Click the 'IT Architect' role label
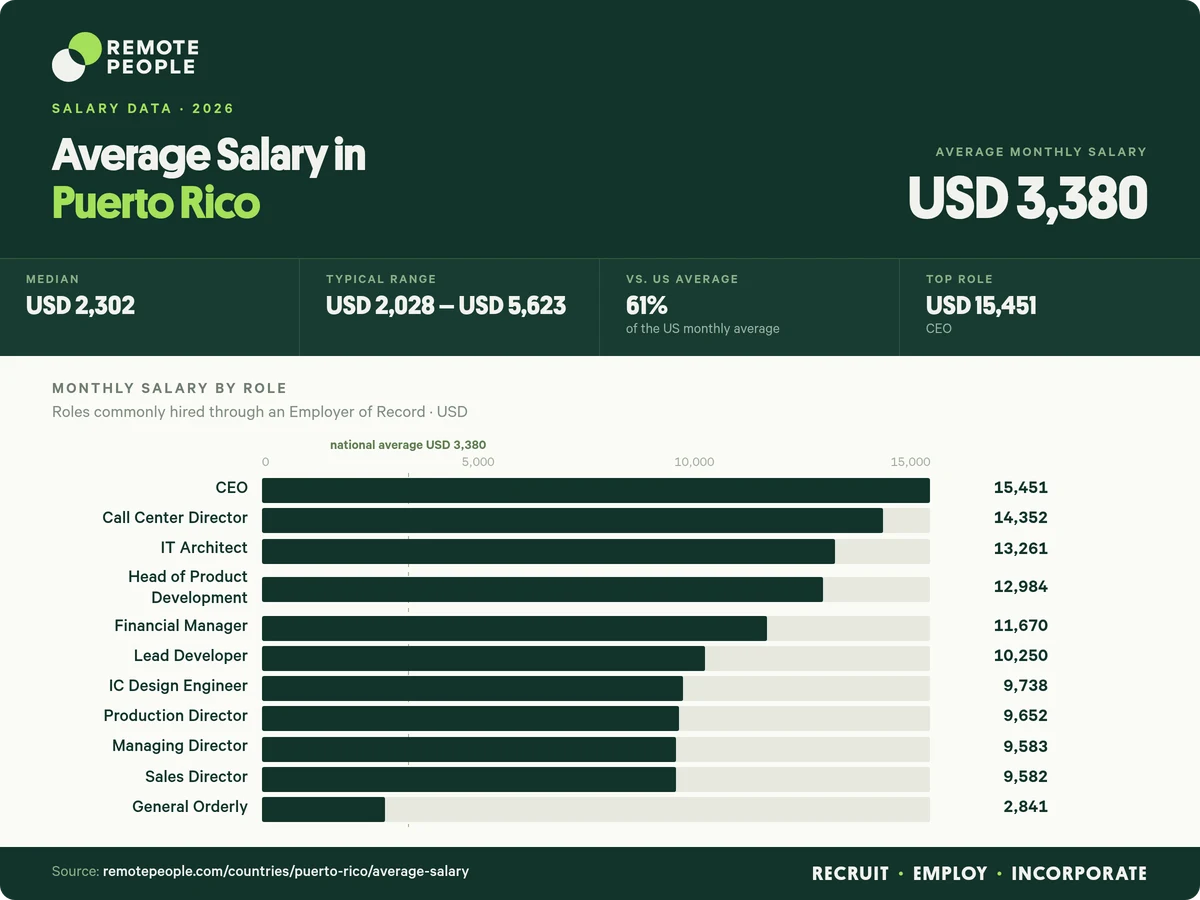 (x=204, y=548)
